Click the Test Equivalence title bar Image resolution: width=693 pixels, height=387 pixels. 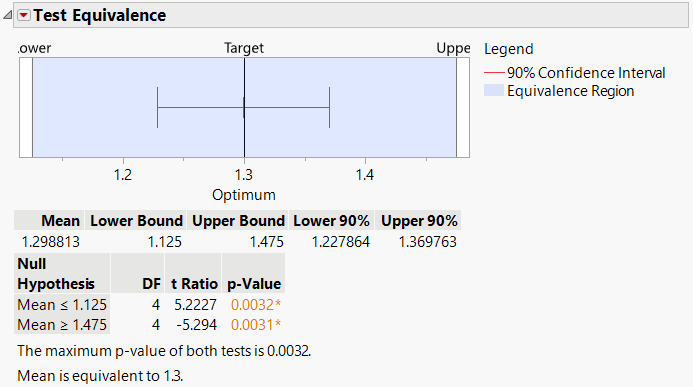(x=351, y=15)
